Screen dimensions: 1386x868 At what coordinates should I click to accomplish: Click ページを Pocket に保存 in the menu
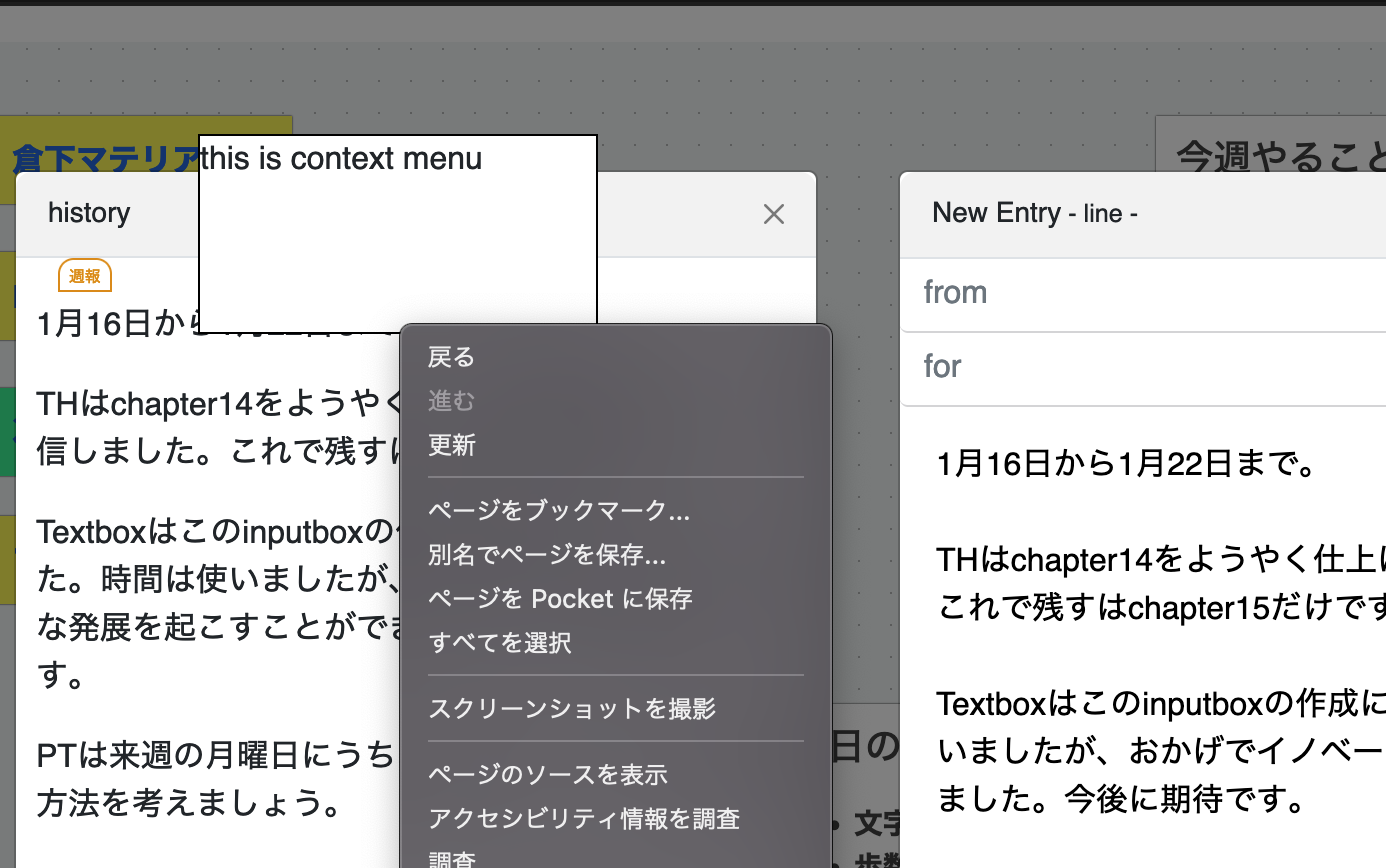[616, 599]
